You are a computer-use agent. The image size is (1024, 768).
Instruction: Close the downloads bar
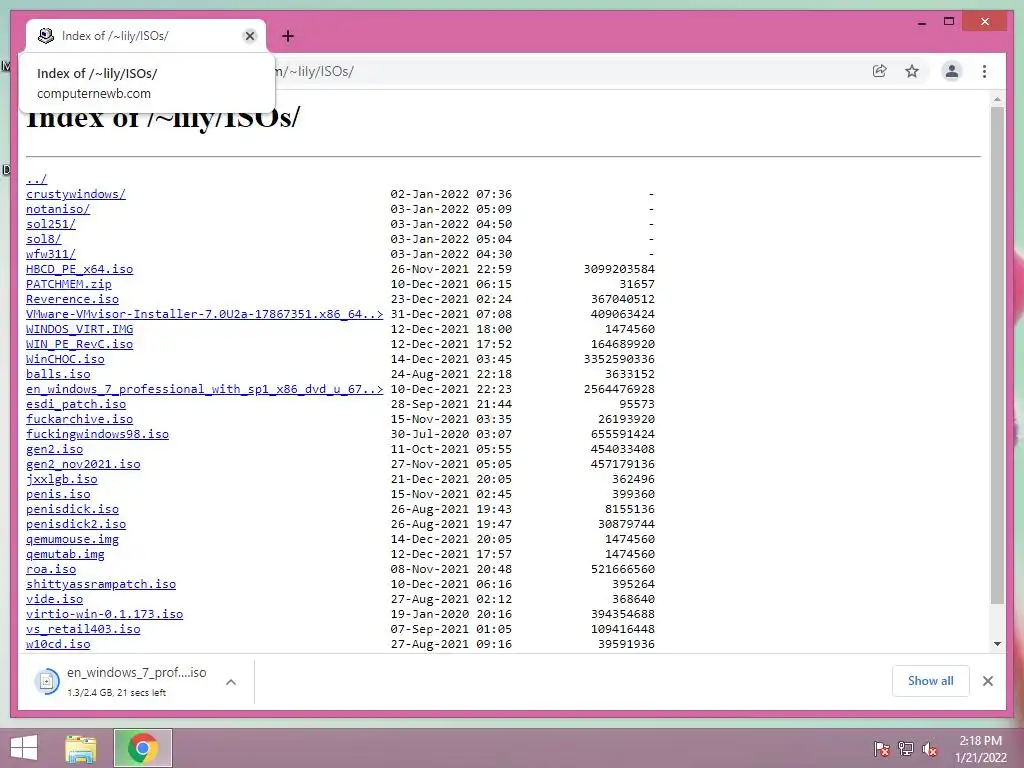click(987, 681)
